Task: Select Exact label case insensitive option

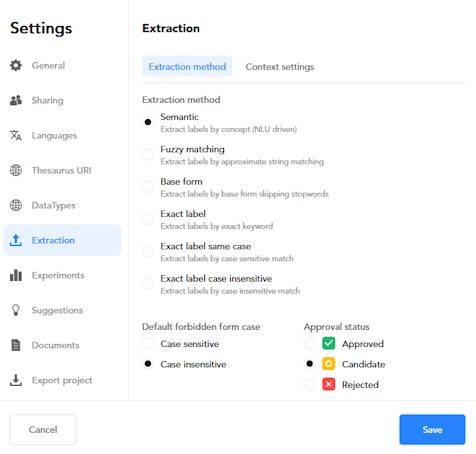Action: [148, 284]
